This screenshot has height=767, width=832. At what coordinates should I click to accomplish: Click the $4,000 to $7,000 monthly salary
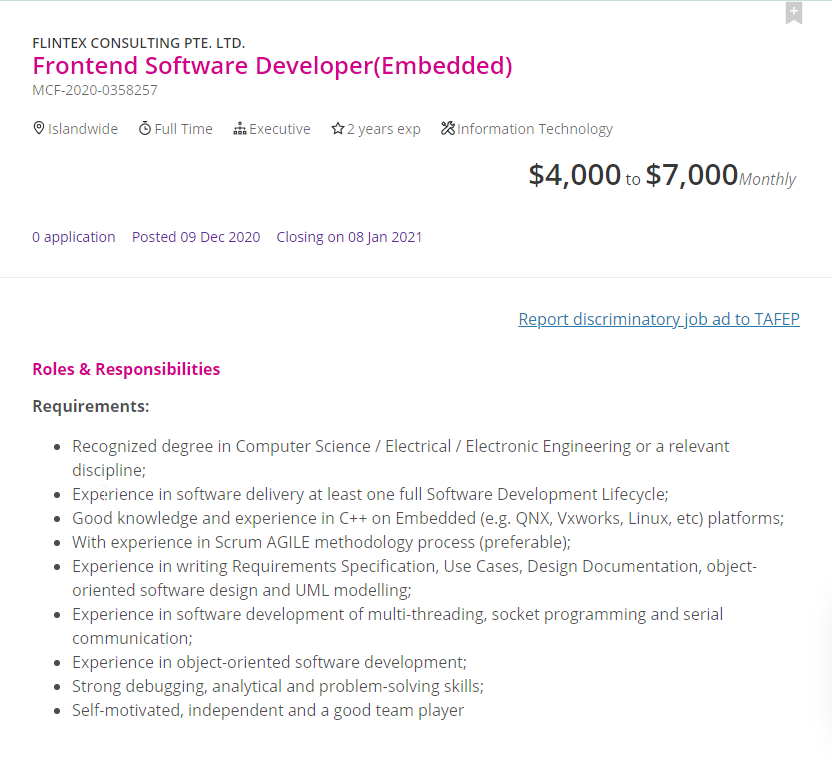click(x=661, y=176)
